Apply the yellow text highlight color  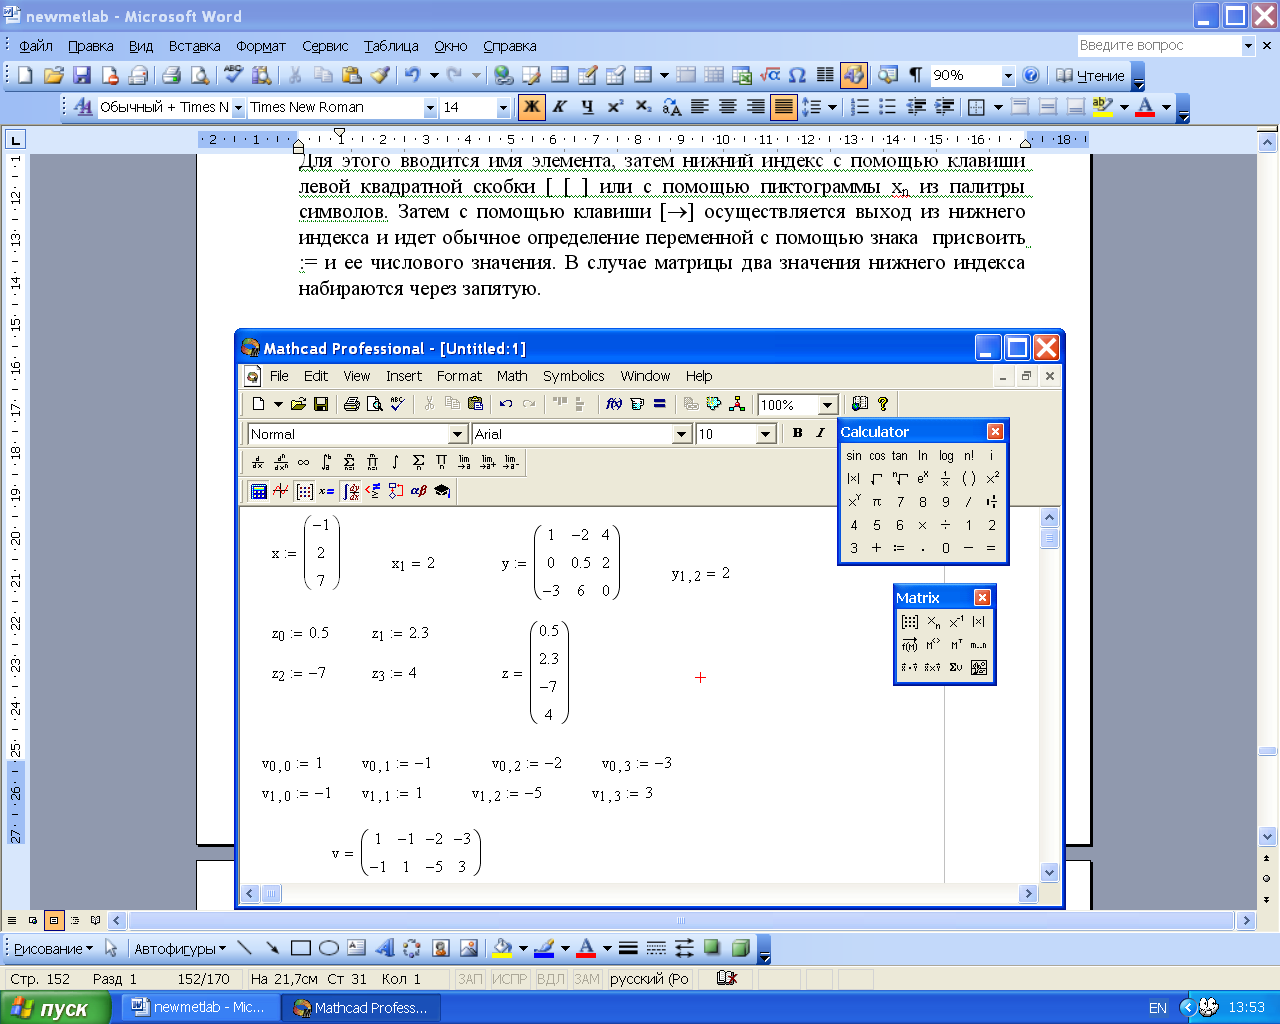[x=1103, y=107]
